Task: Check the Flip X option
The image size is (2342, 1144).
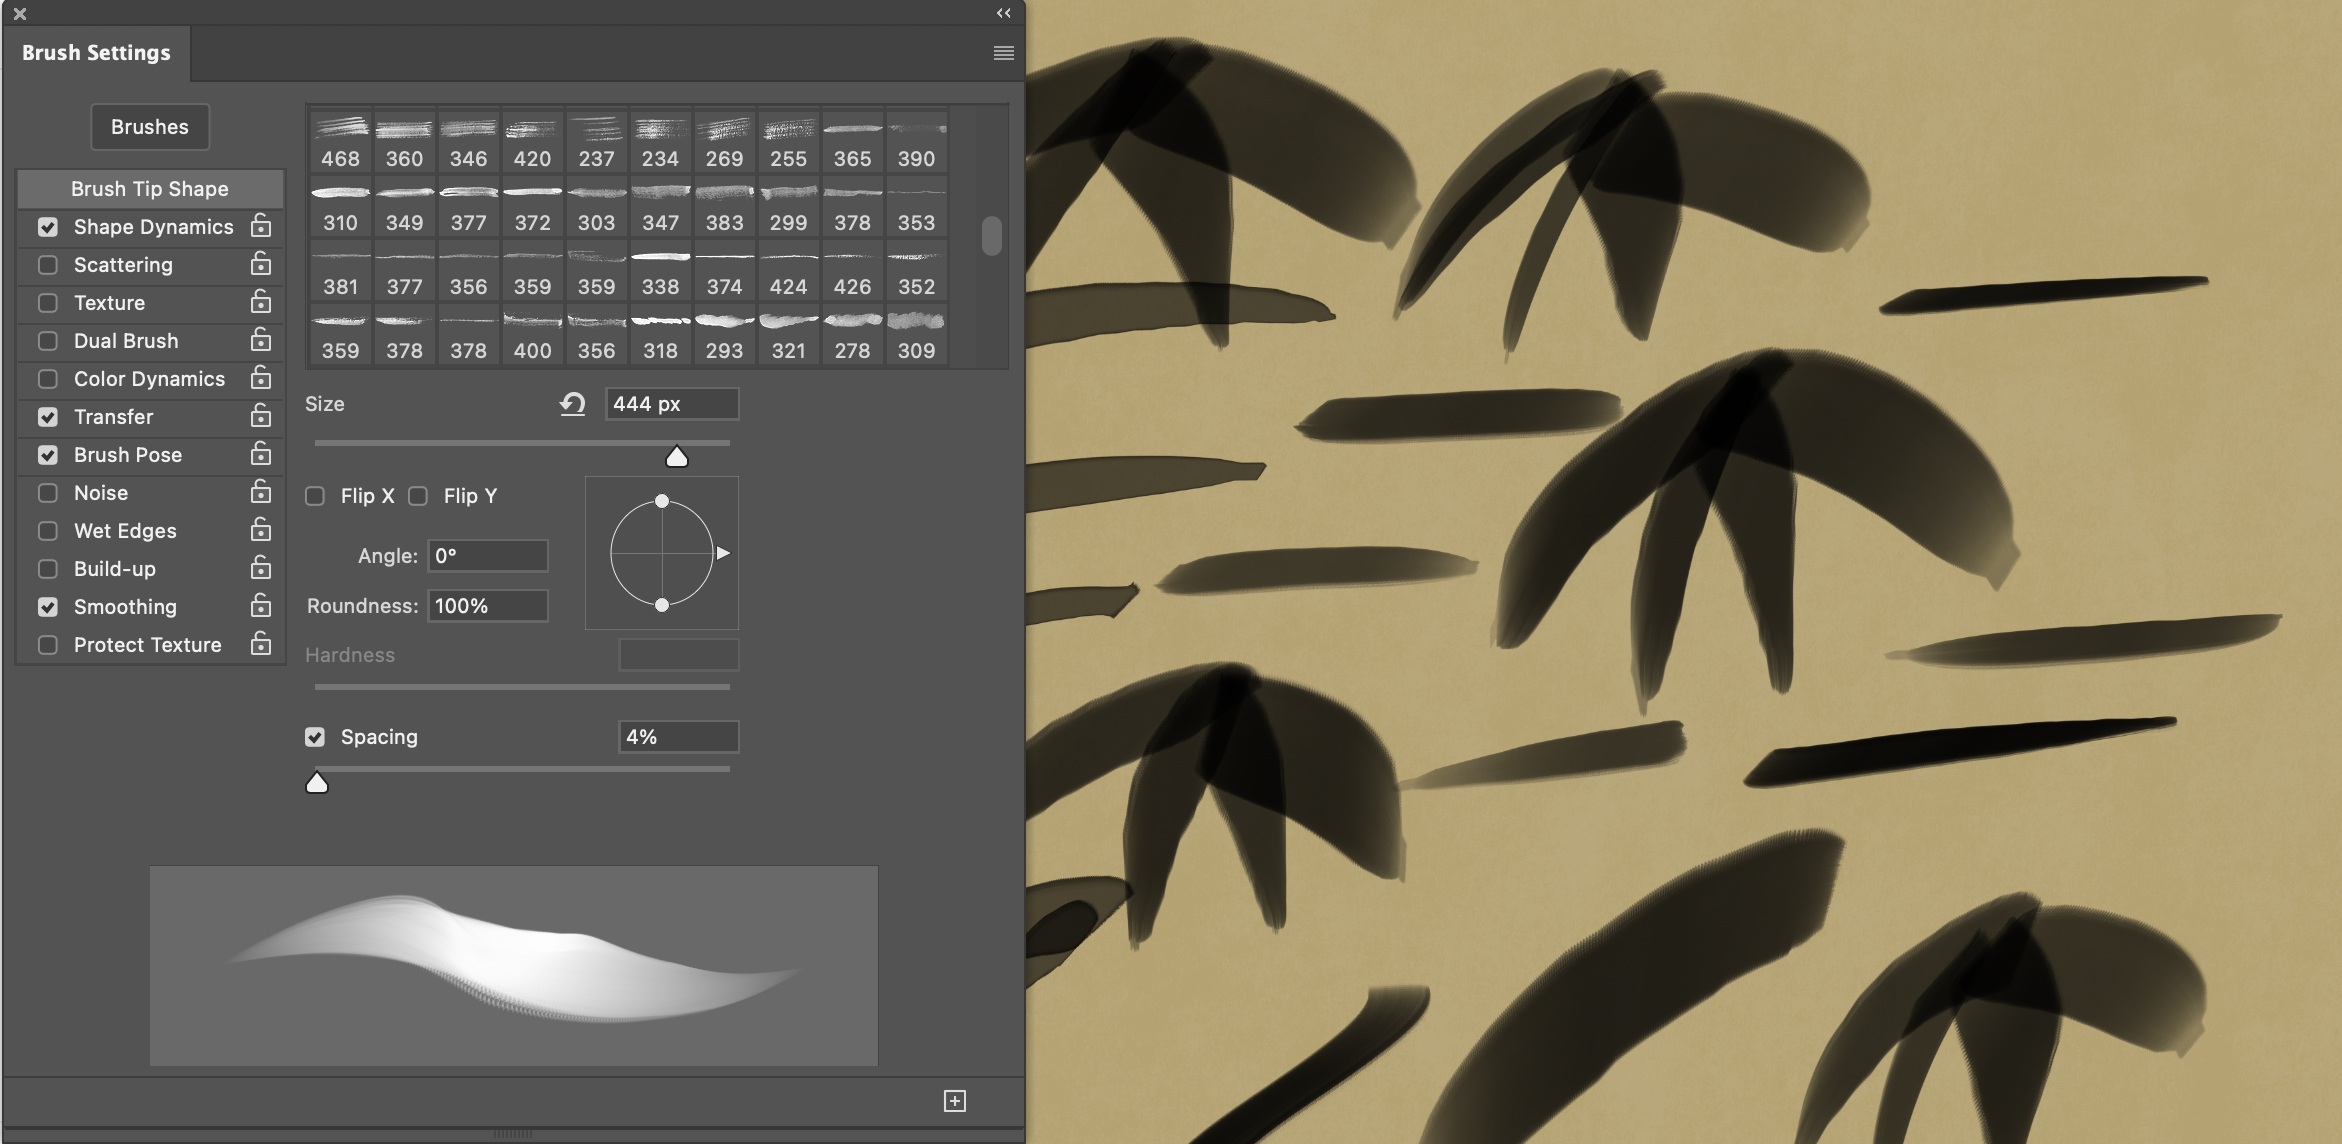Action: click(316, 495)
